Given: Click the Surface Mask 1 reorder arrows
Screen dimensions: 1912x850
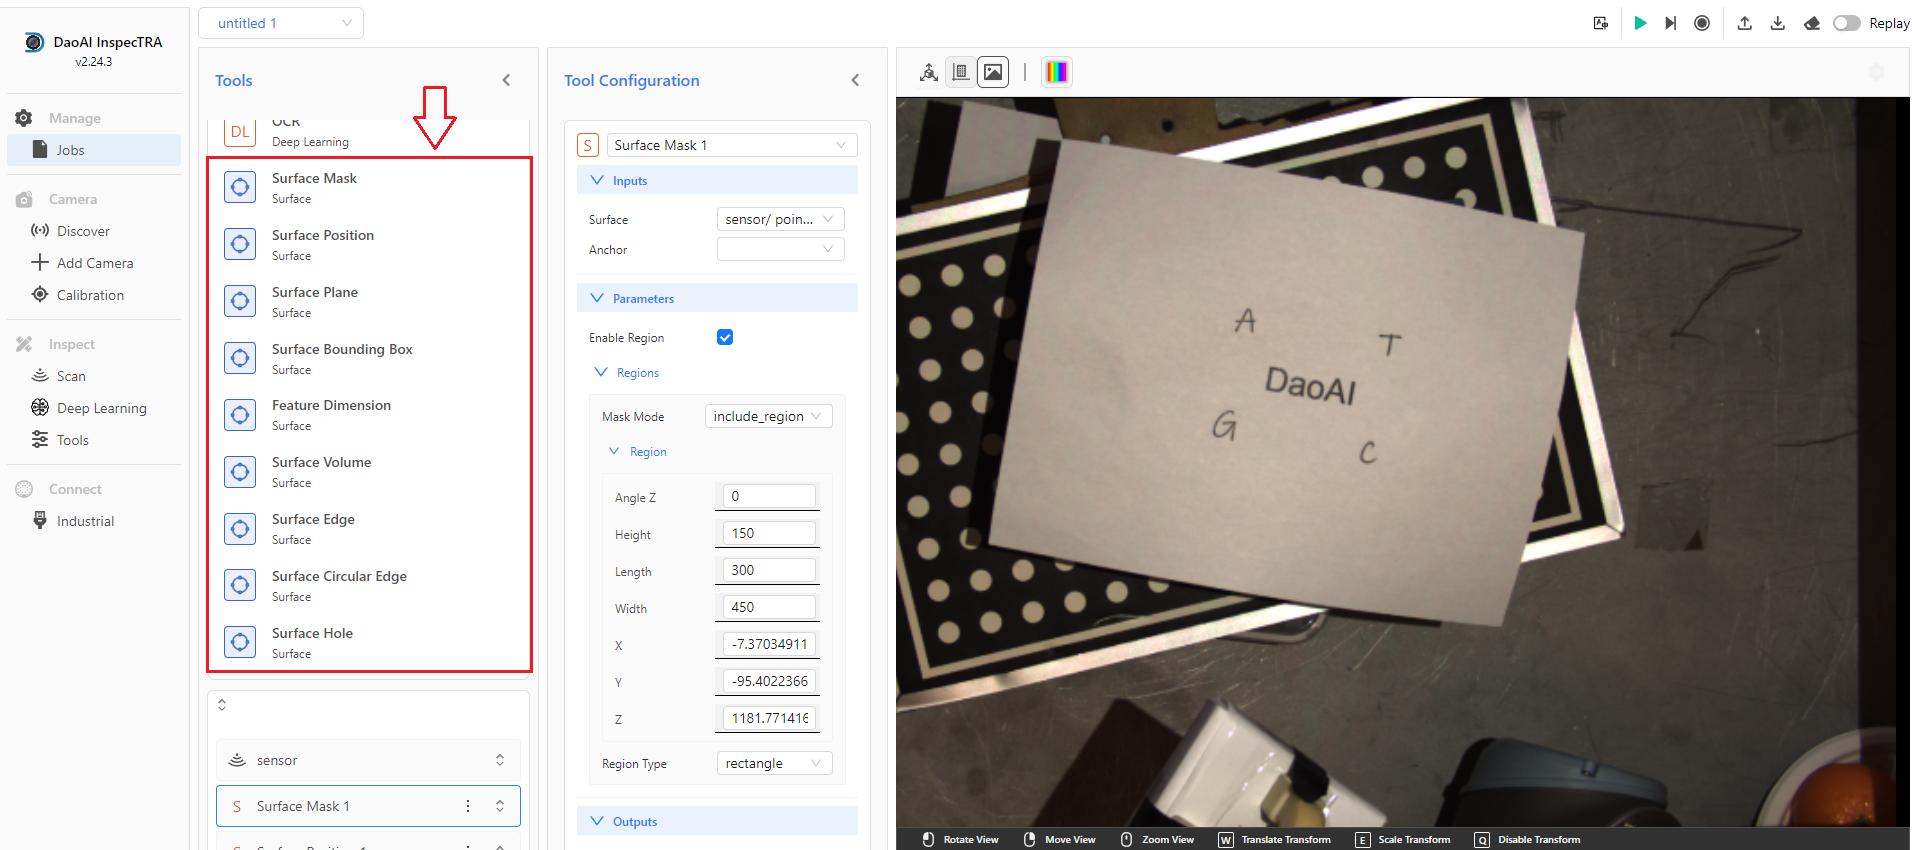Looking at the screenshot, I should pos(500,806).
